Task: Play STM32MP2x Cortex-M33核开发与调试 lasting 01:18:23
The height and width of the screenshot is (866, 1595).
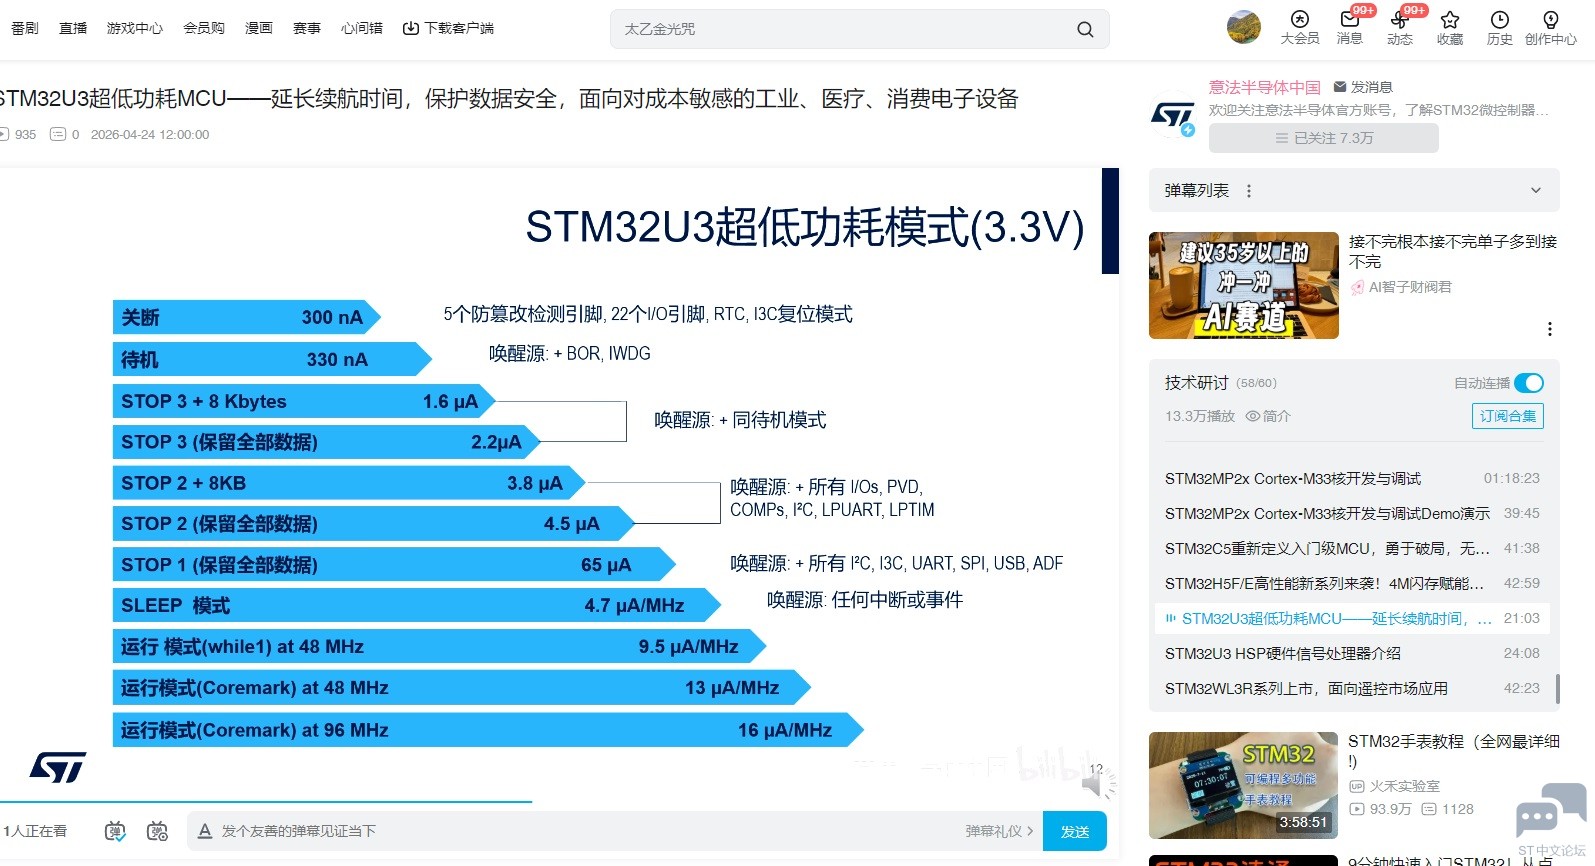Action: [1352, 479]
